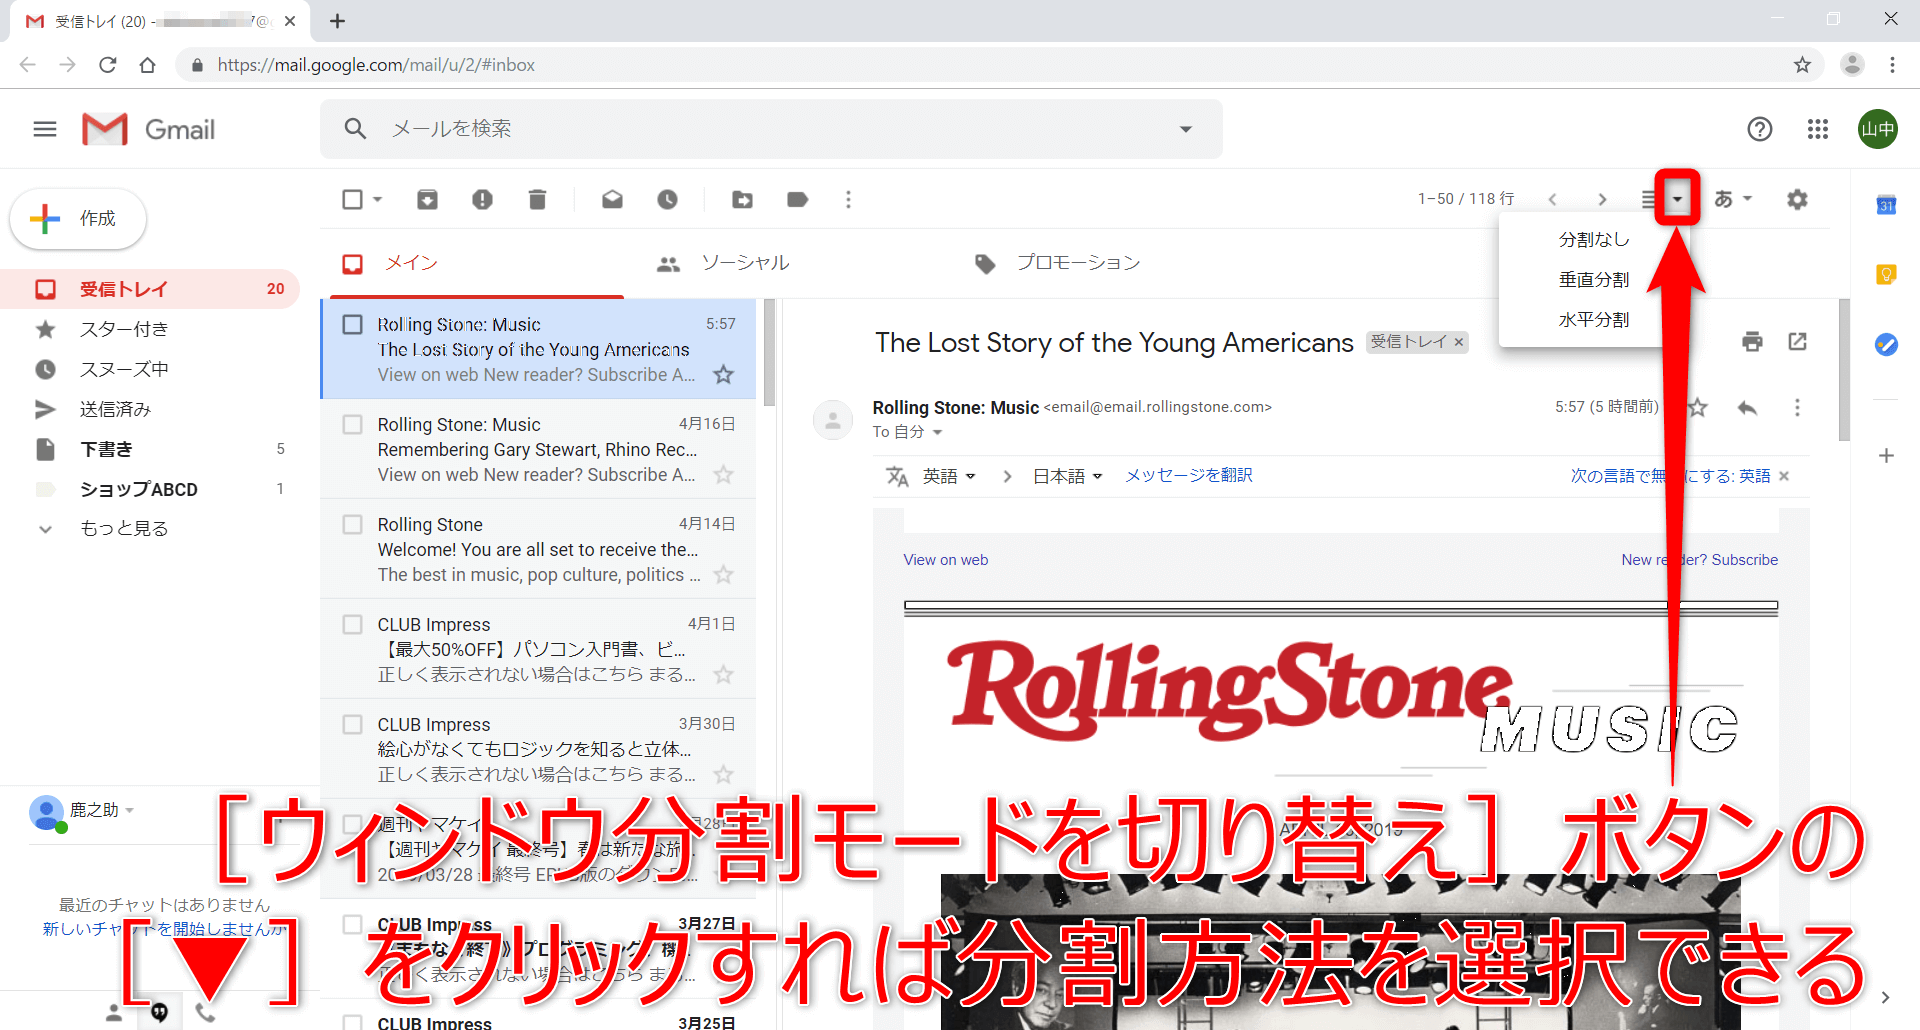Image resolution: width=1920 pixels, height=1030 pixels.
Task: Expand the search options dropdown arrow
Action: [x=1186, y=129]
